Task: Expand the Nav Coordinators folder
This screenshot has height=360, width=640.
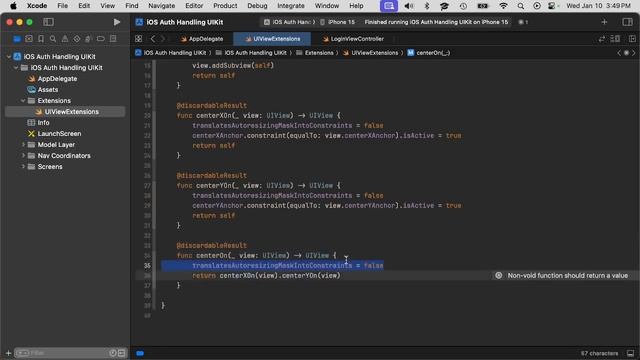Action: 23,156
